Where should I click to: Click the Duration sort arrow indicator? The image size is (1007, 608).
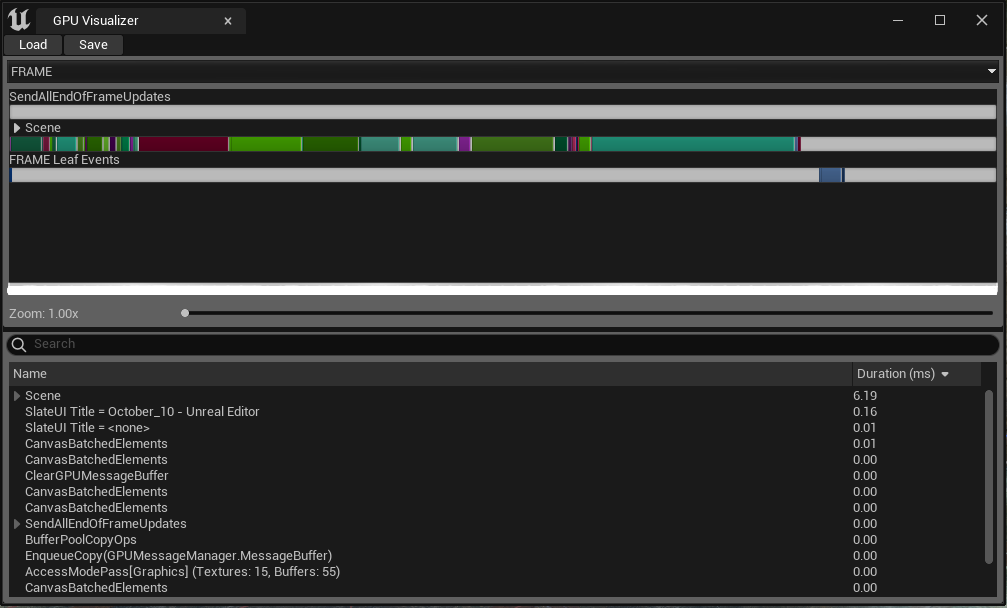point(945,374)
